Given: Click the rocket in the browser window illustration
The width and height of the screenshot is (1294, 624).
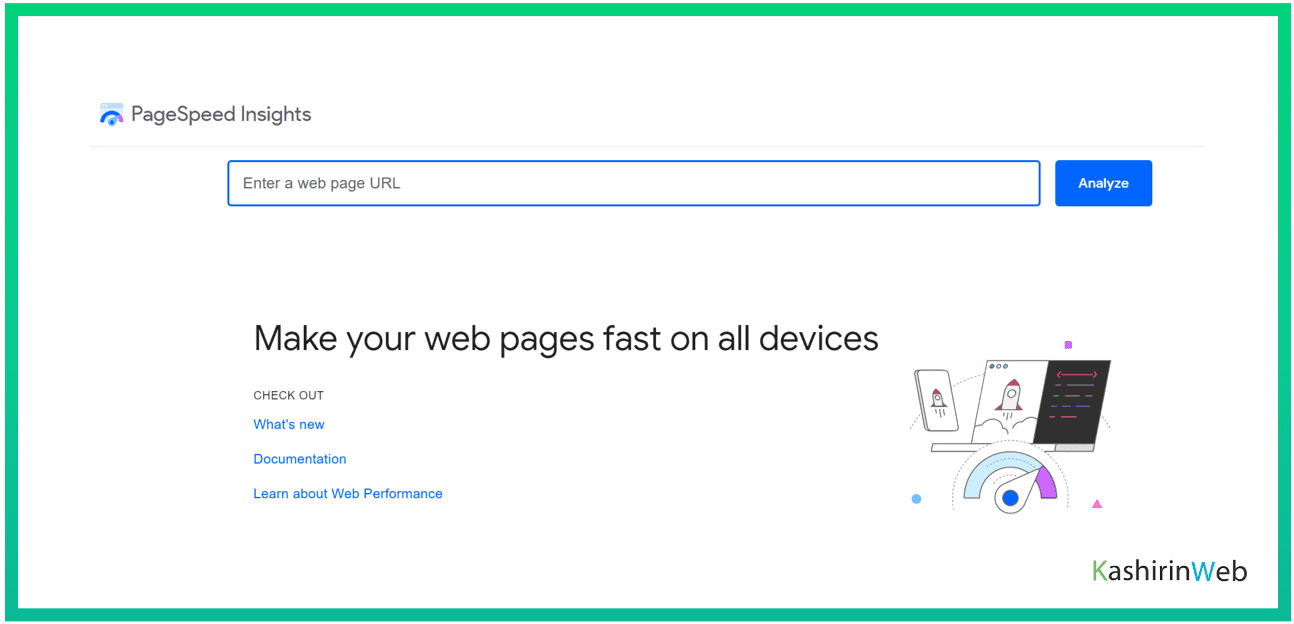Looking at the screenshot, I should pos(1010,396).
